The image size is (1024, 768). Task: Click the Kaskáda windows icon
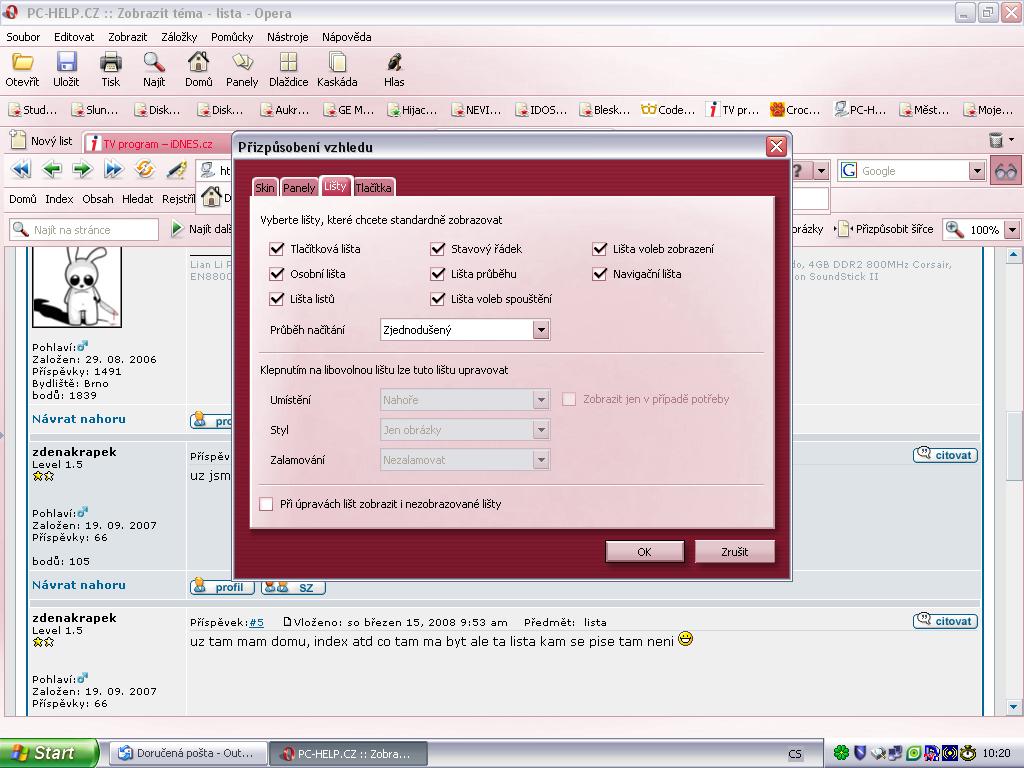pos(337,63)
